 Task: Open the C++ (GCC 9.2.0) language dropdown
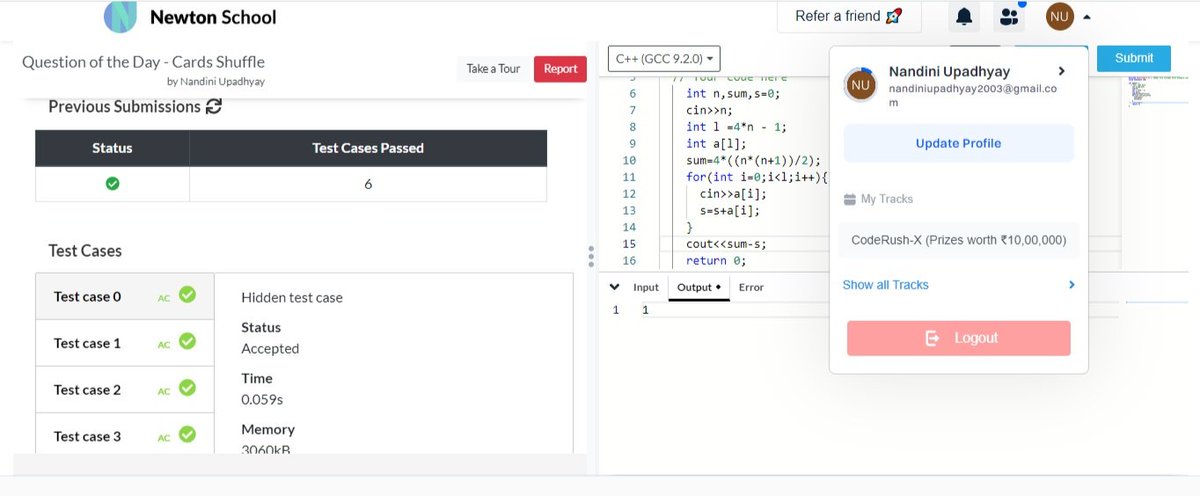(x=664, y=58)
